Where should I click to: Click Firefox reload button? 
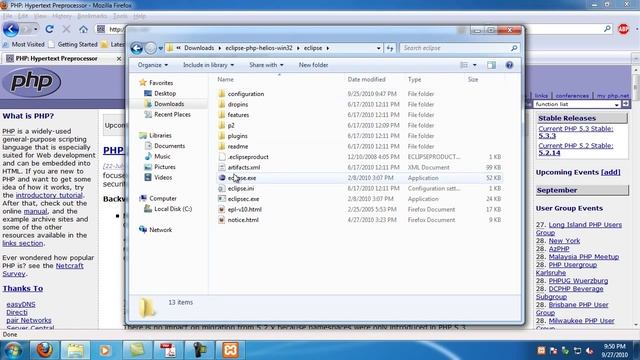pyautogui.click(x=49, y=29)
